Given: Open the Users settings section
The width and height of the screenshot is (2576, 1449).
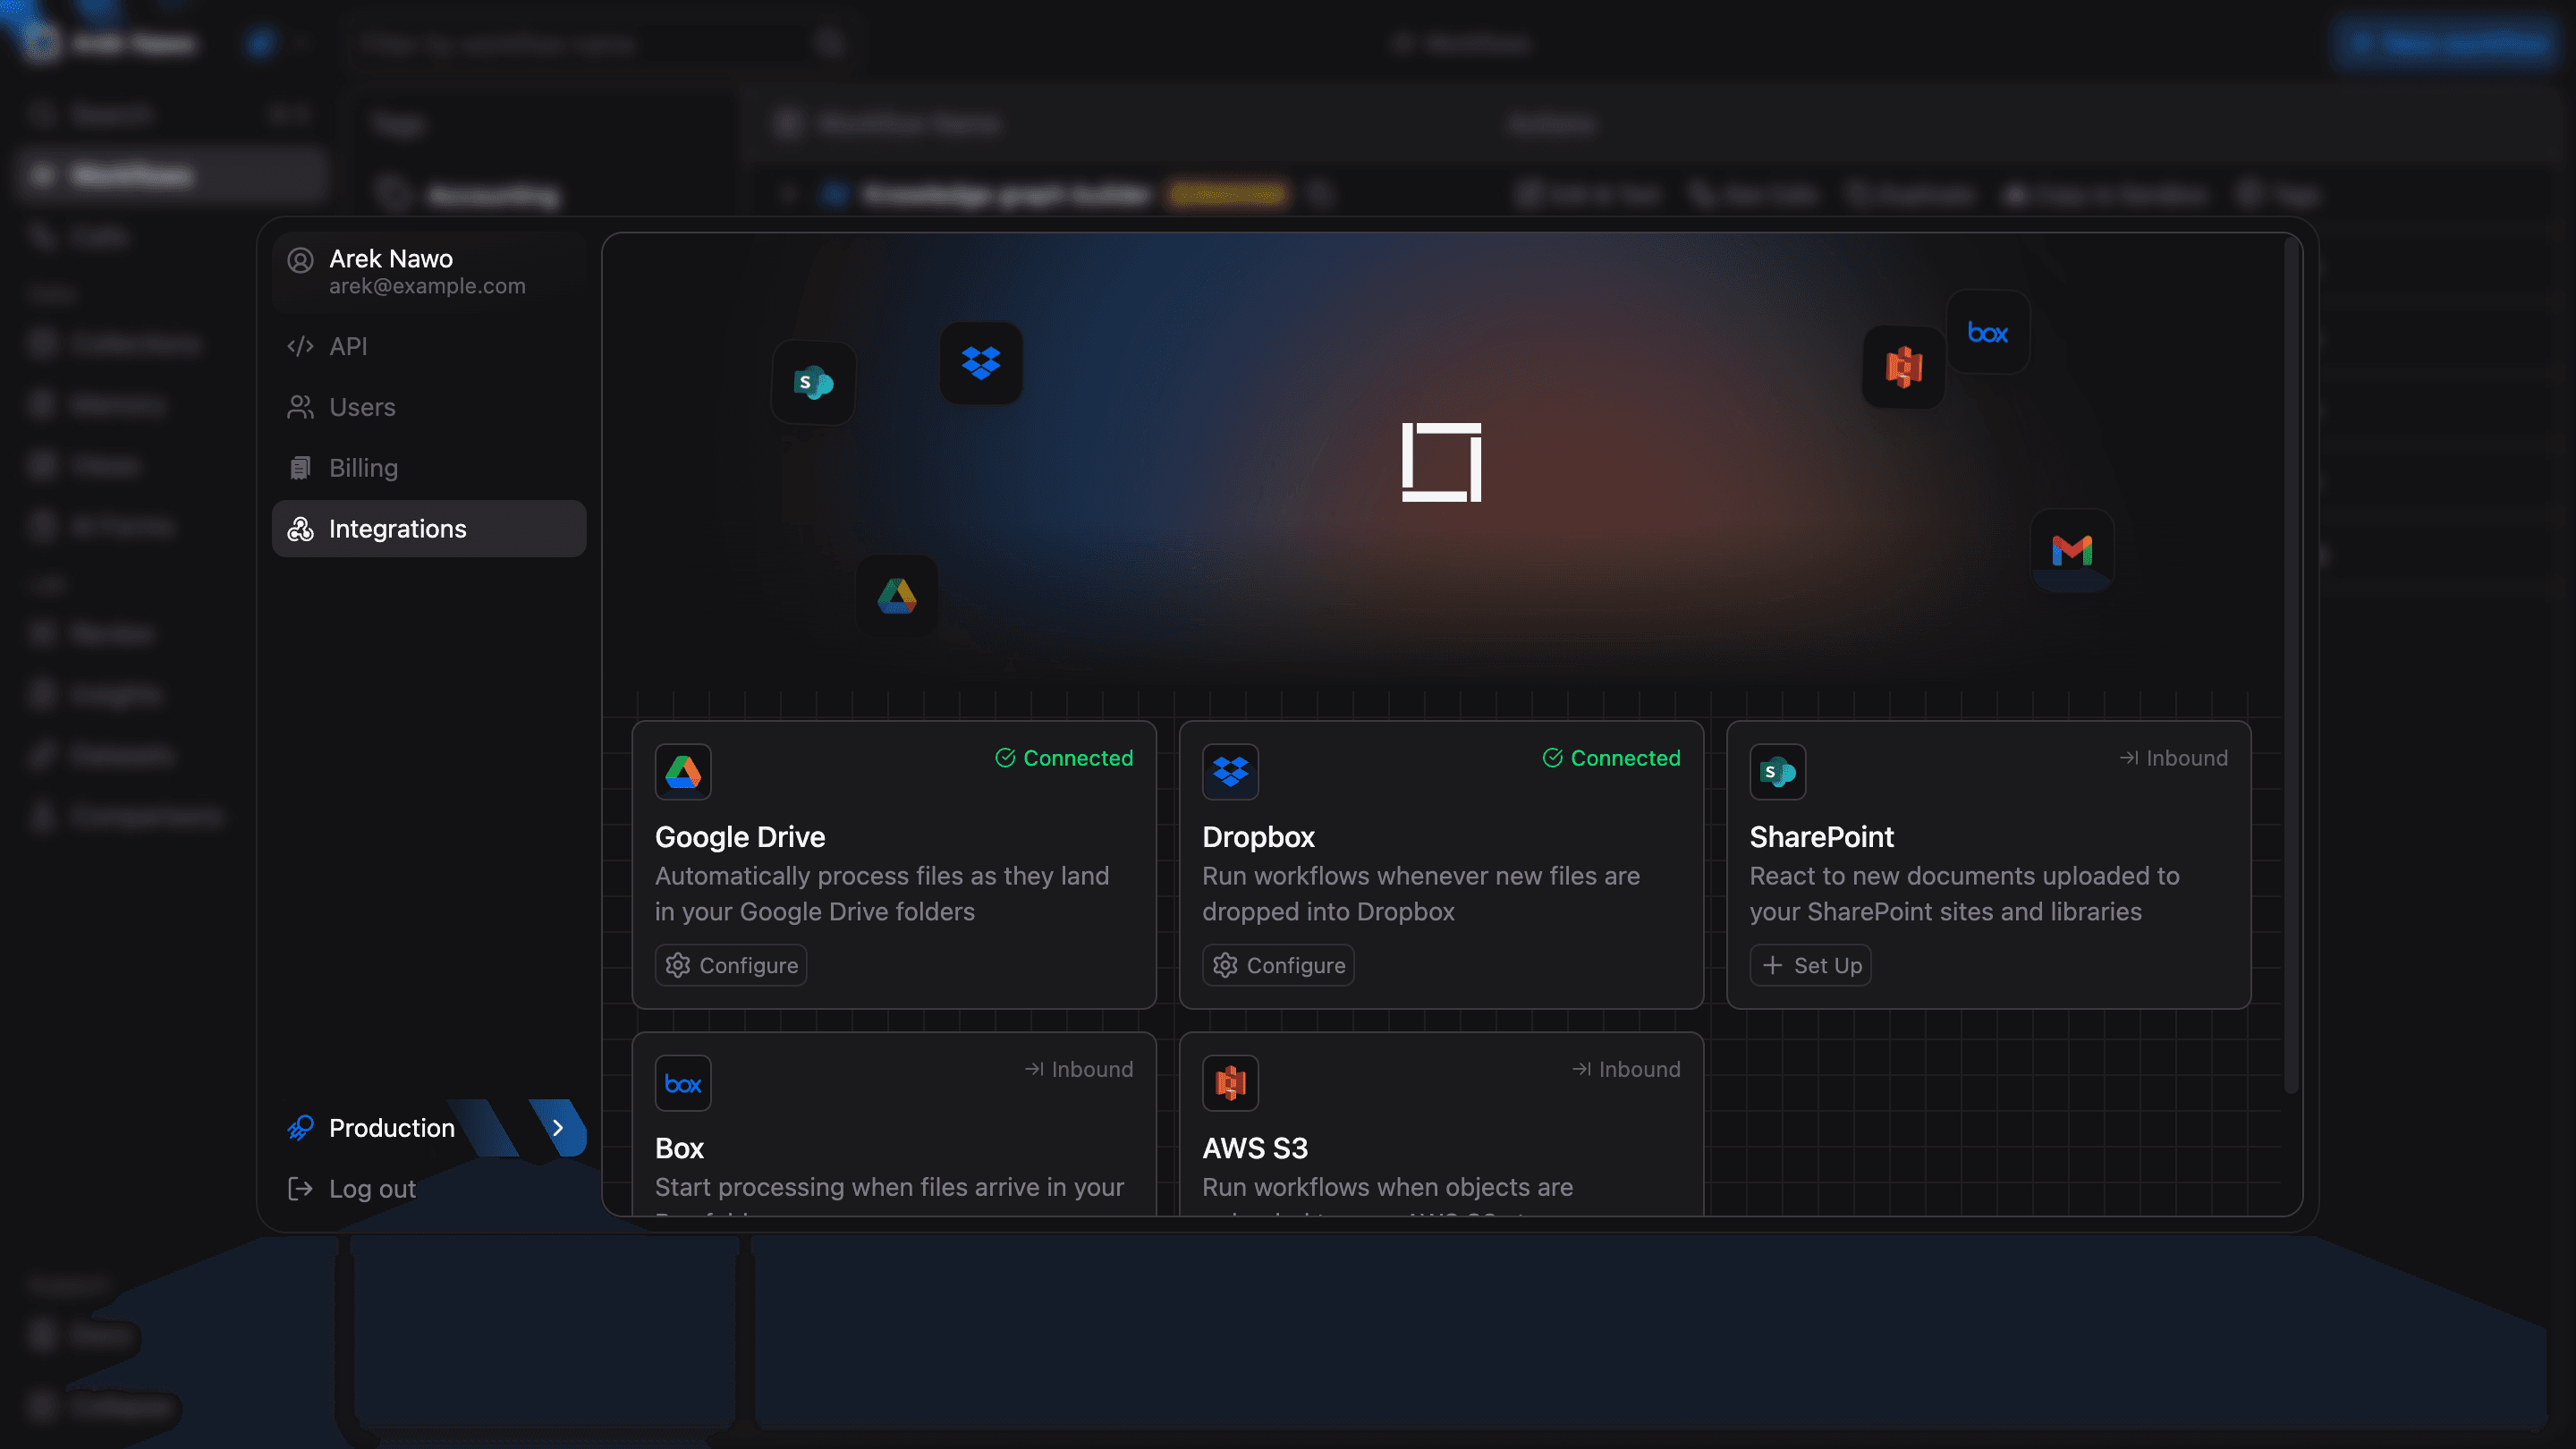Looking at the screenshot, I should (428, 407).
